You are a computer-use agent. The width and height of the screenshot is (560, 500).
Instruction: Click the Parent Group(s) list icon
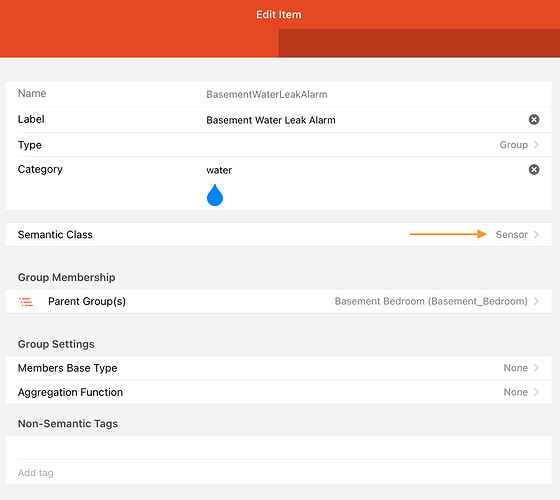click(x=26, y=302)
